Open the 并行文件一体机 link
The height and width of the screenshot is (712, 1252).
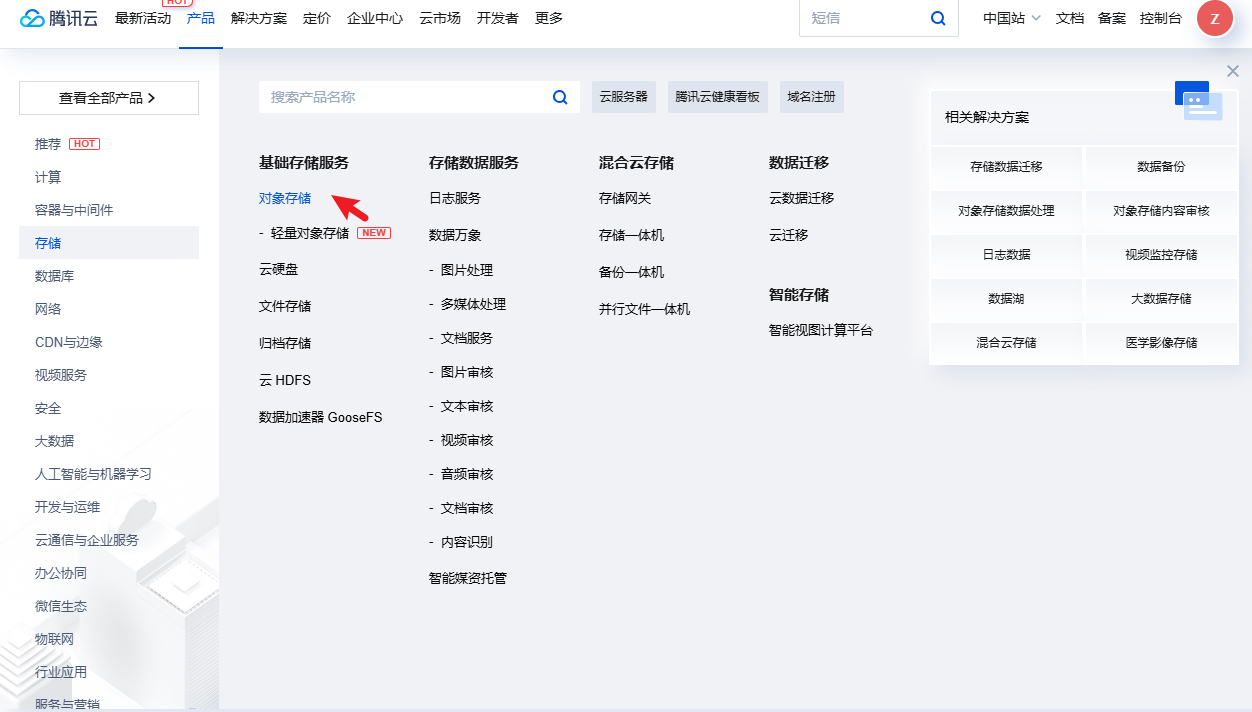tap(645, 309)
